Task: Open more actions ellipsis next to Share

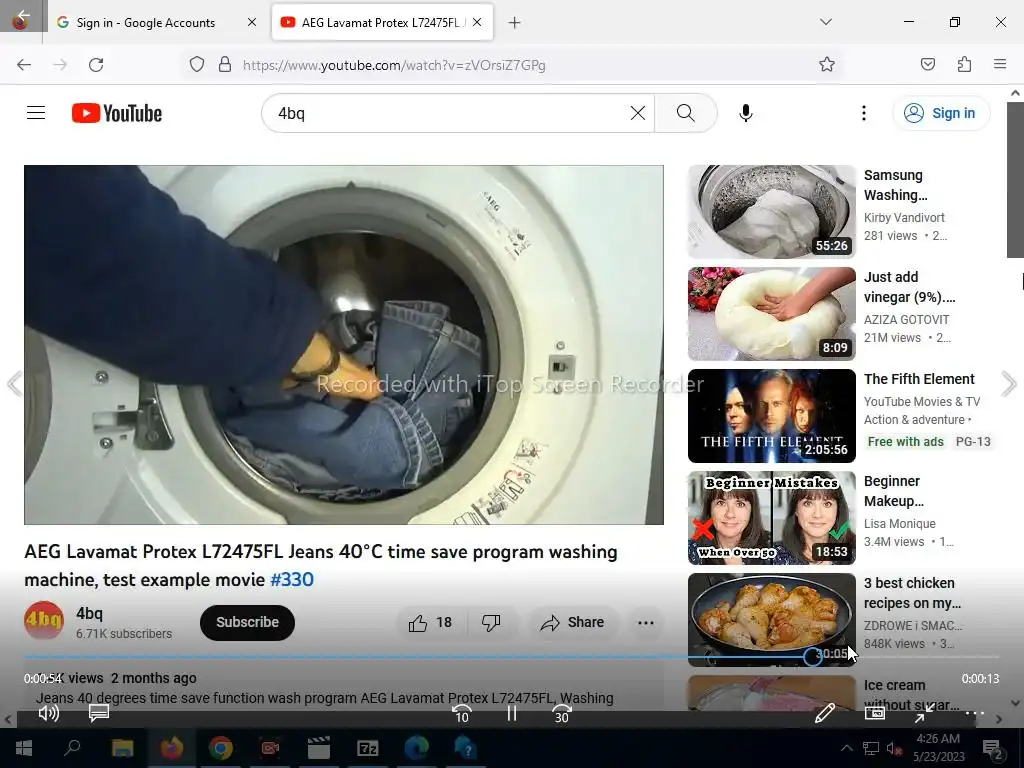Action: (x=646, y=622)
